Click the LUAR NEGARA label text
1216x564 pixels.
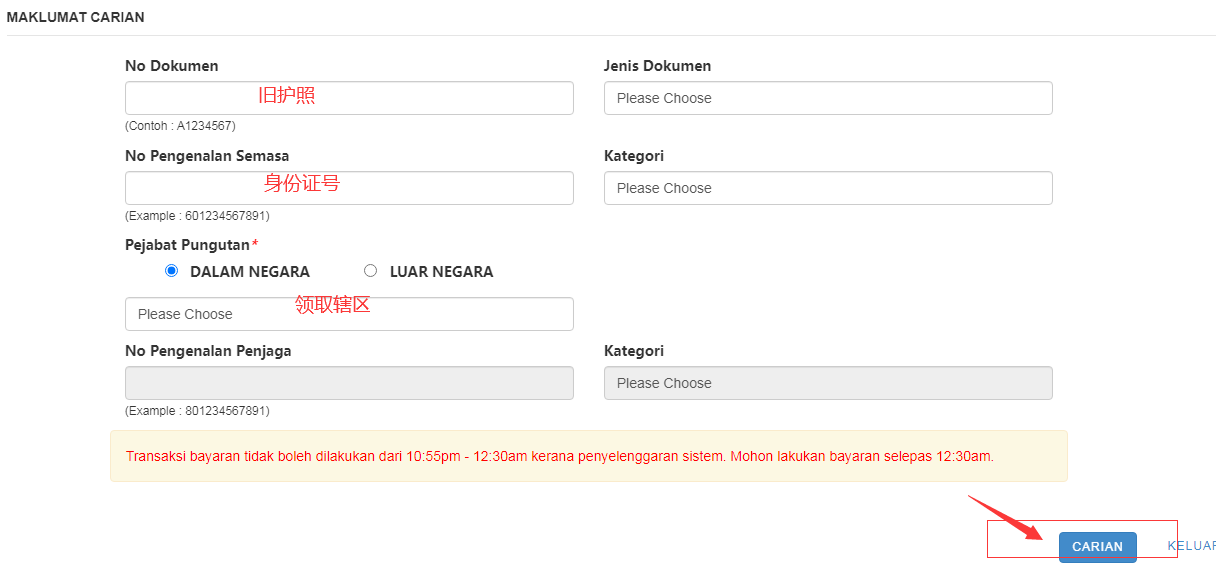441,272
